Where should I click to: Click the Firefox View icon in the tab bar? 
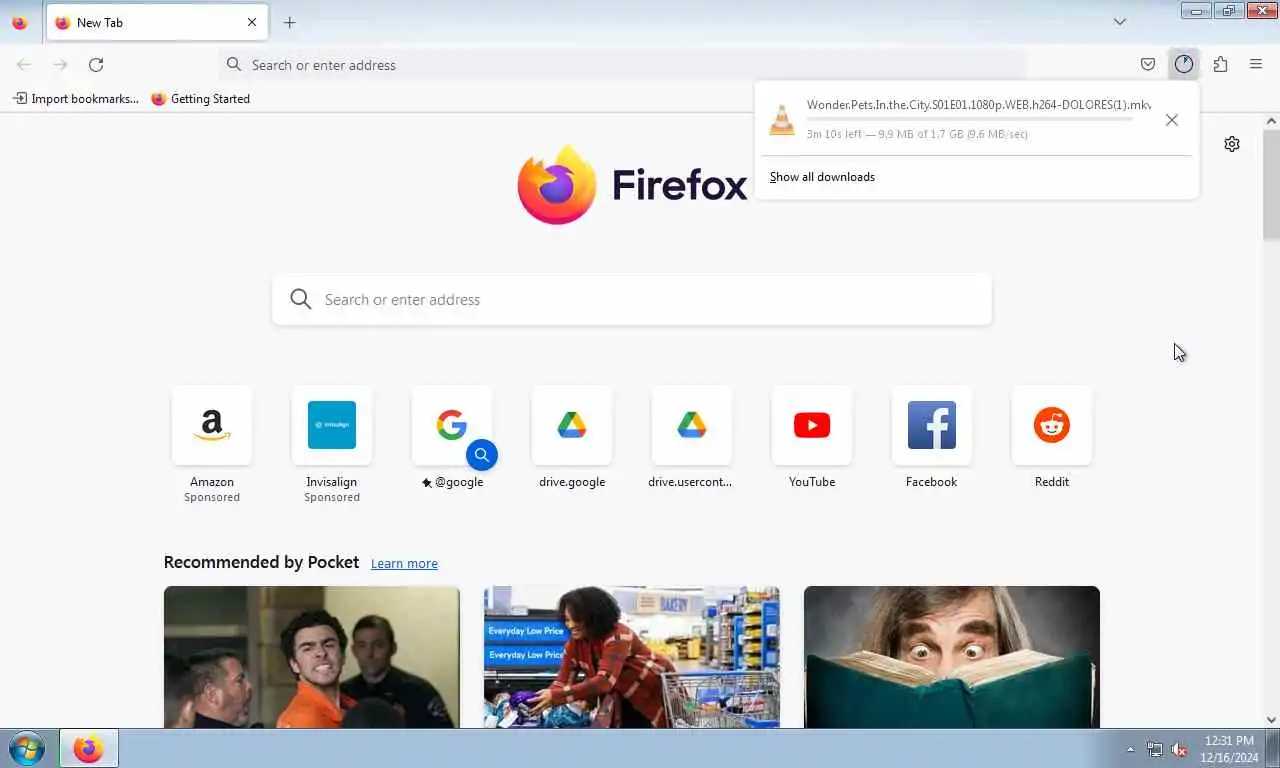(x=19, y=22)
